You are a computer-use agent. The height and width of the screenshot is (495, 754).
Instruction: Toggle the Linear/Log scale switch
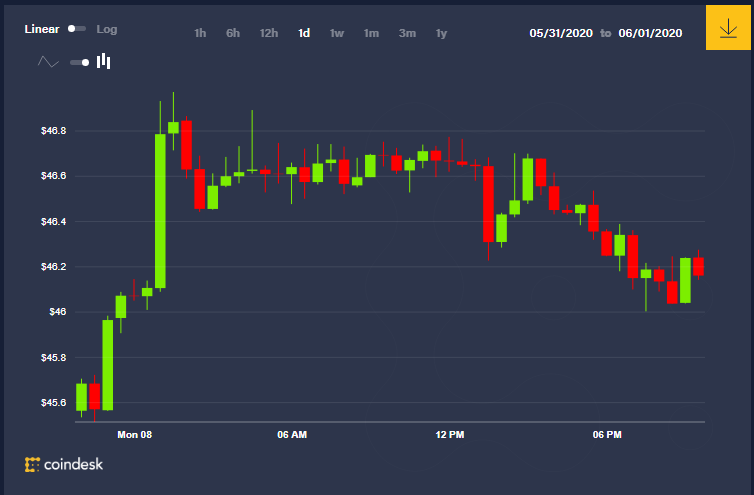pos(77,29)
